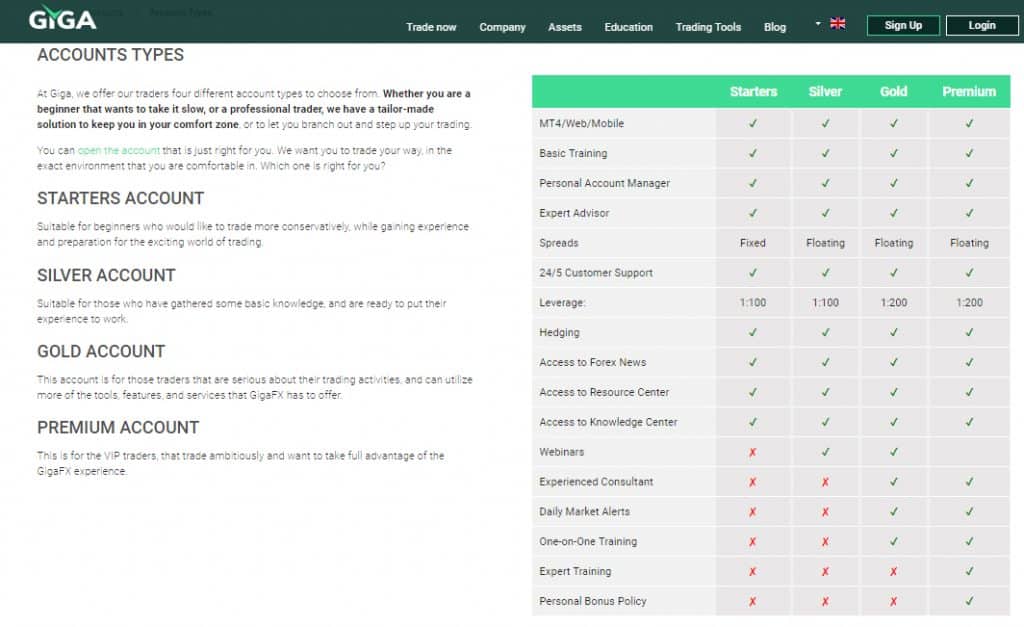Click the 'Hedging' row label
The width and height of the screenshot is (1024, 627).
(559, 332)
